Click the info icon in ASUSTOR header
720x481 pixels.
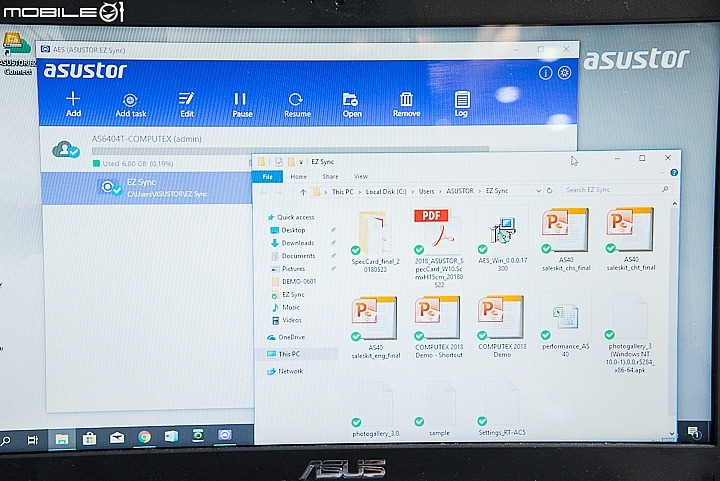(x=545, y=73)
